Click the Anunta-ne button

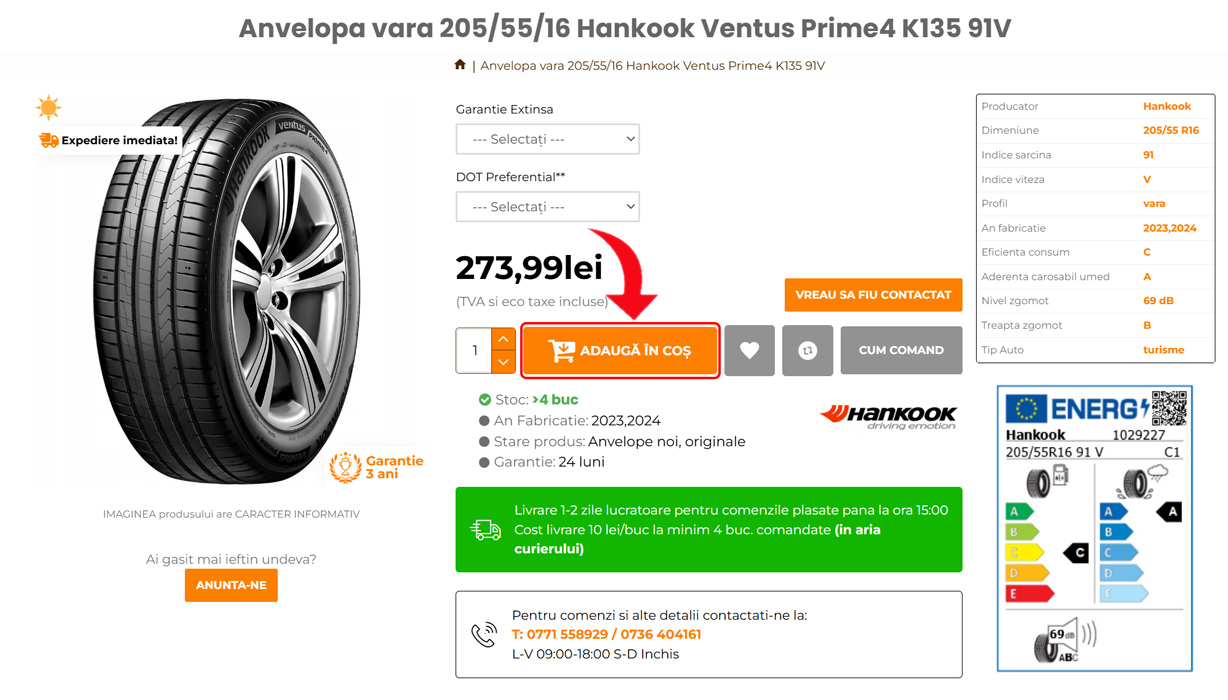pos(231,585)
